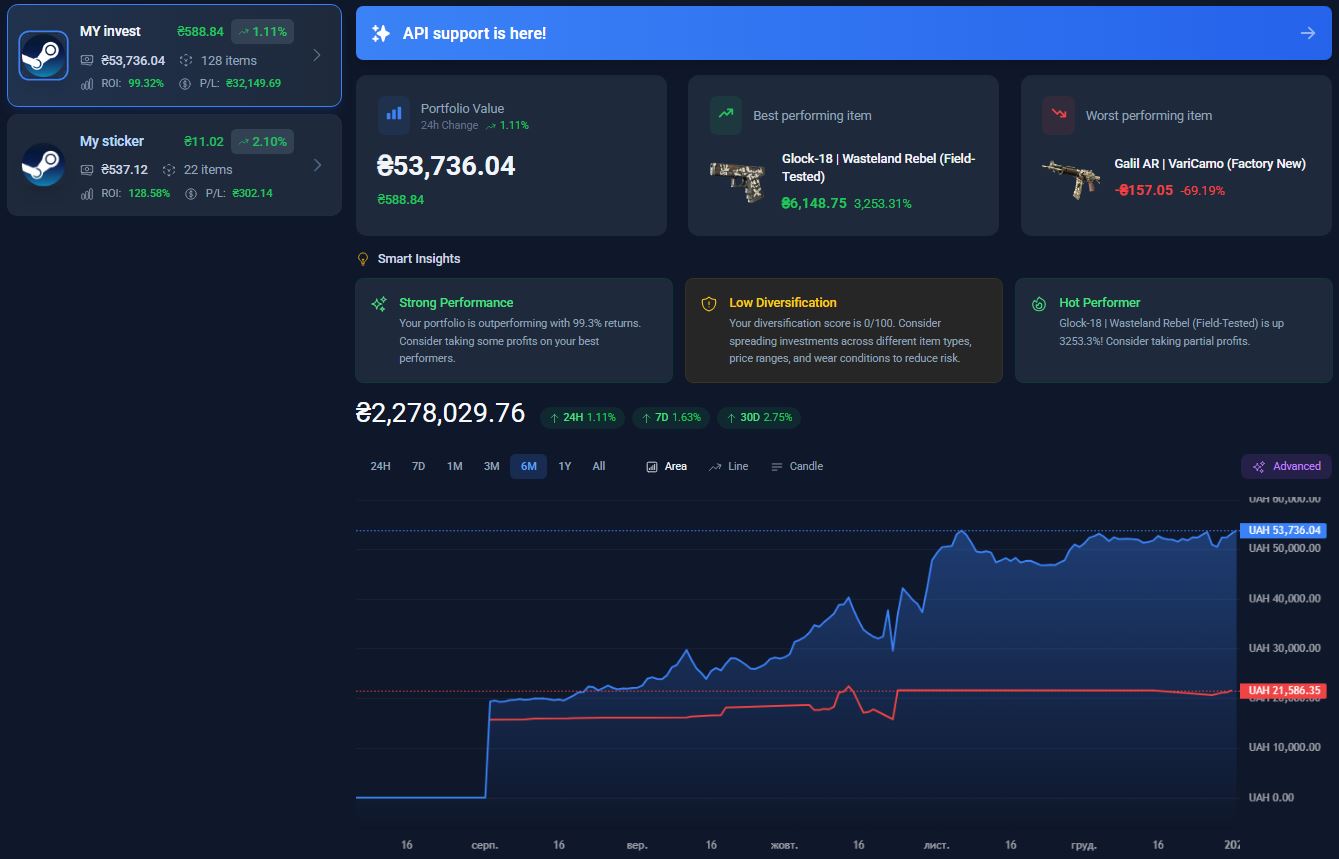Image resolution: width=1339 pixels, height=859 pixels.
Task: Switch chart type to Line
Action: (728, 466)
